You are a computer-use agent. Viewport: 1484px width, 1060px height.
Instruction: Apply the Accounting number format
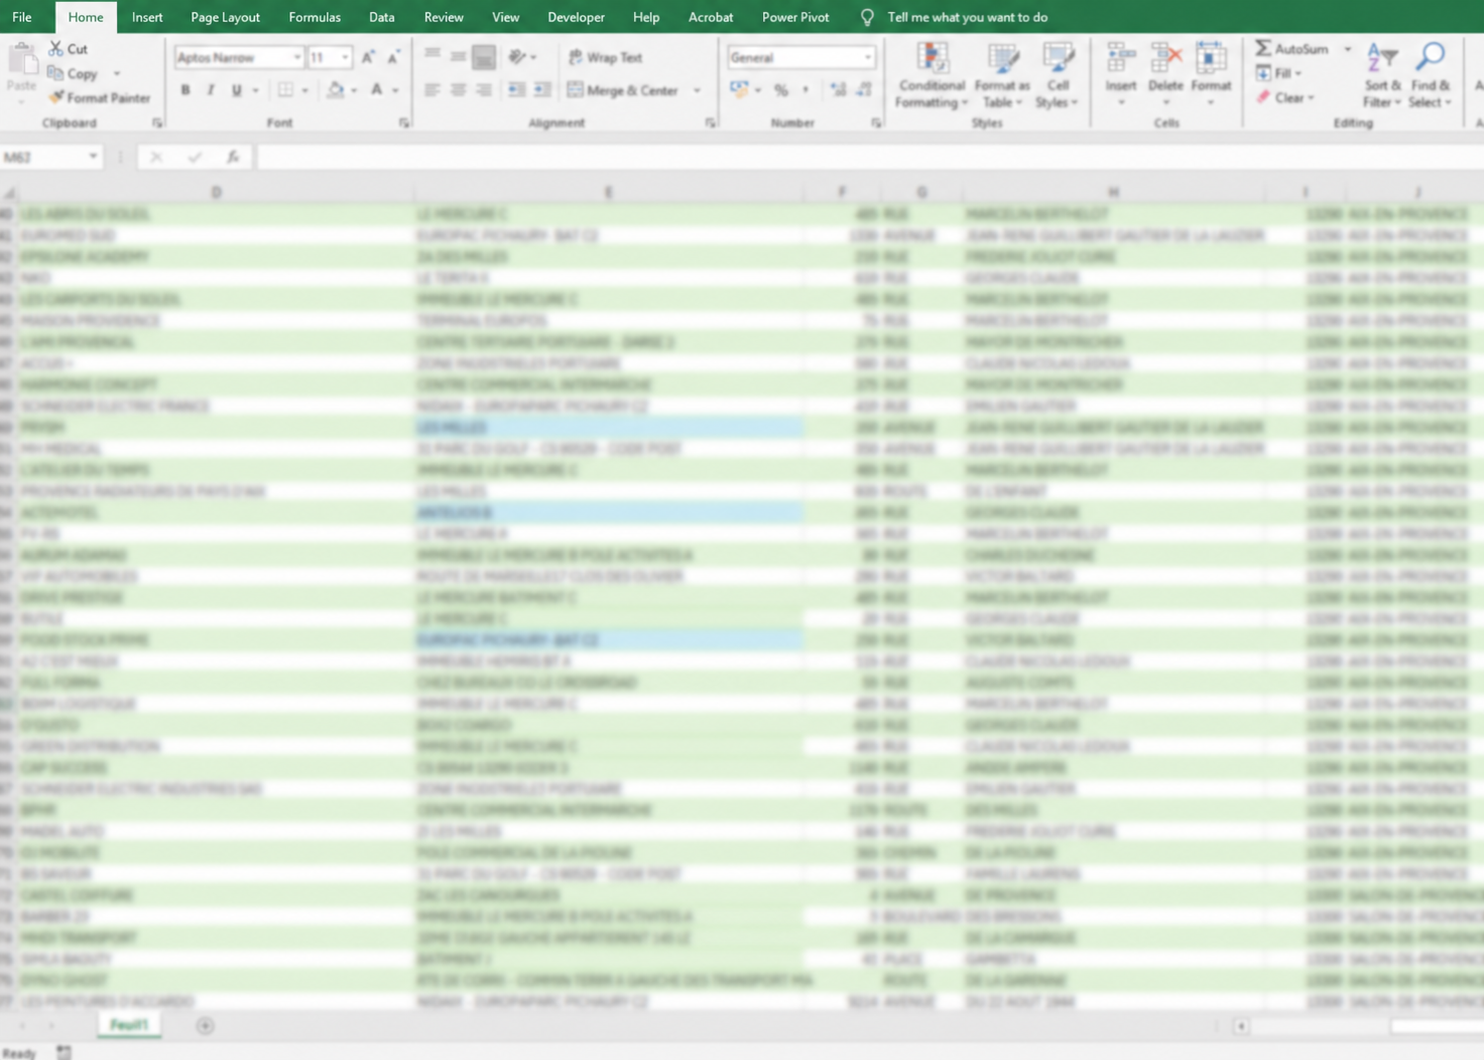739,90
